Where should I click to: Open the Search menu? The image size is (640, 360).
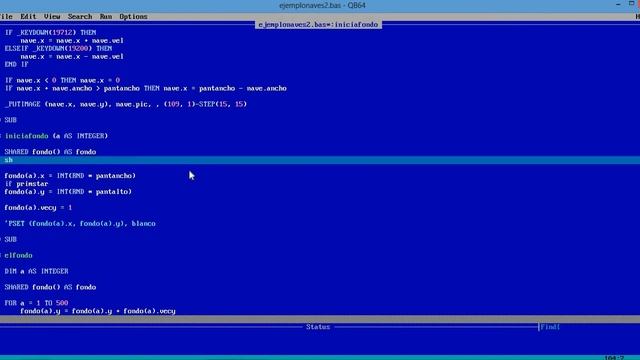(x=80, y=17)
